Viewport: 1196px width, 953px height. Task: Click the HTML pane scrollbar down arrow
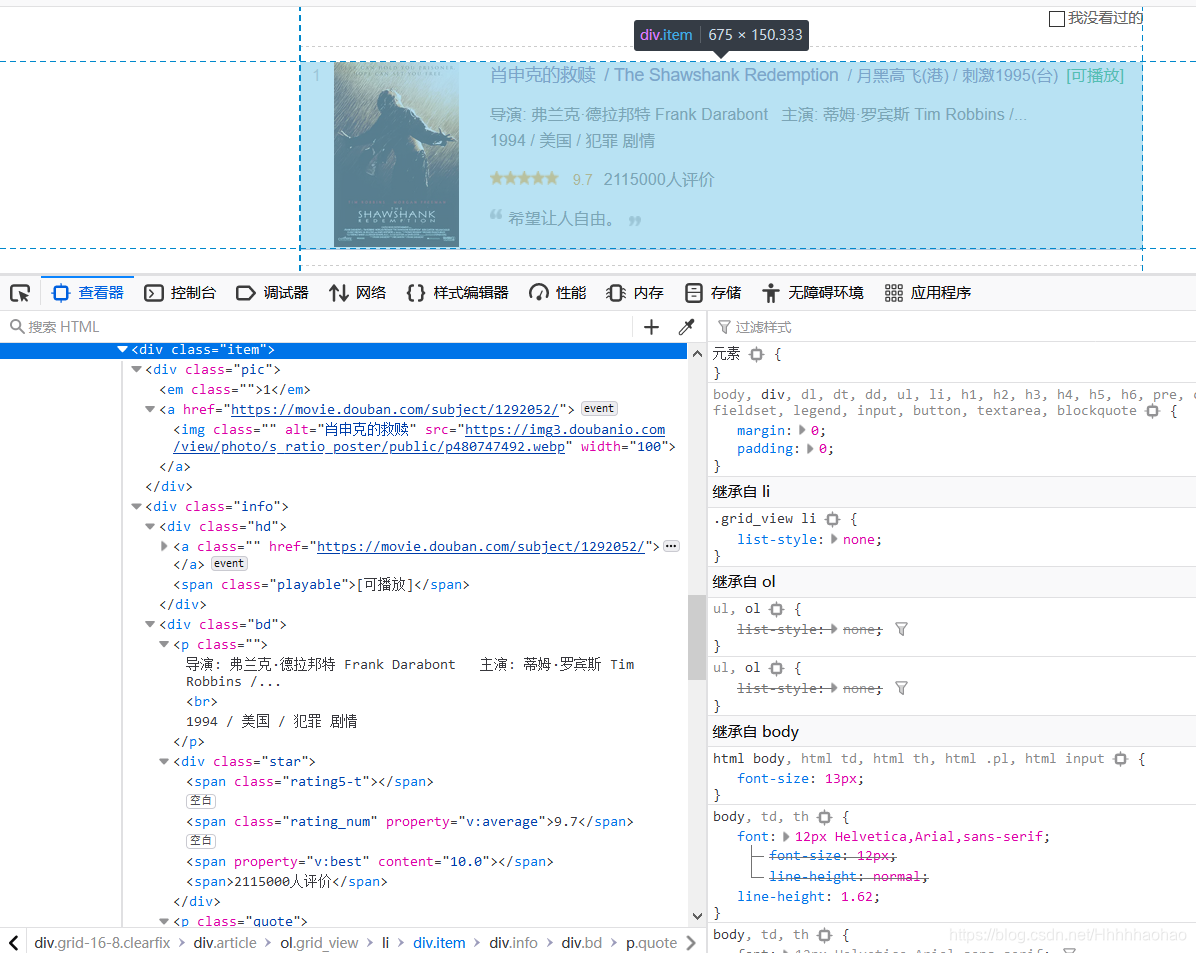click(697, 916)
